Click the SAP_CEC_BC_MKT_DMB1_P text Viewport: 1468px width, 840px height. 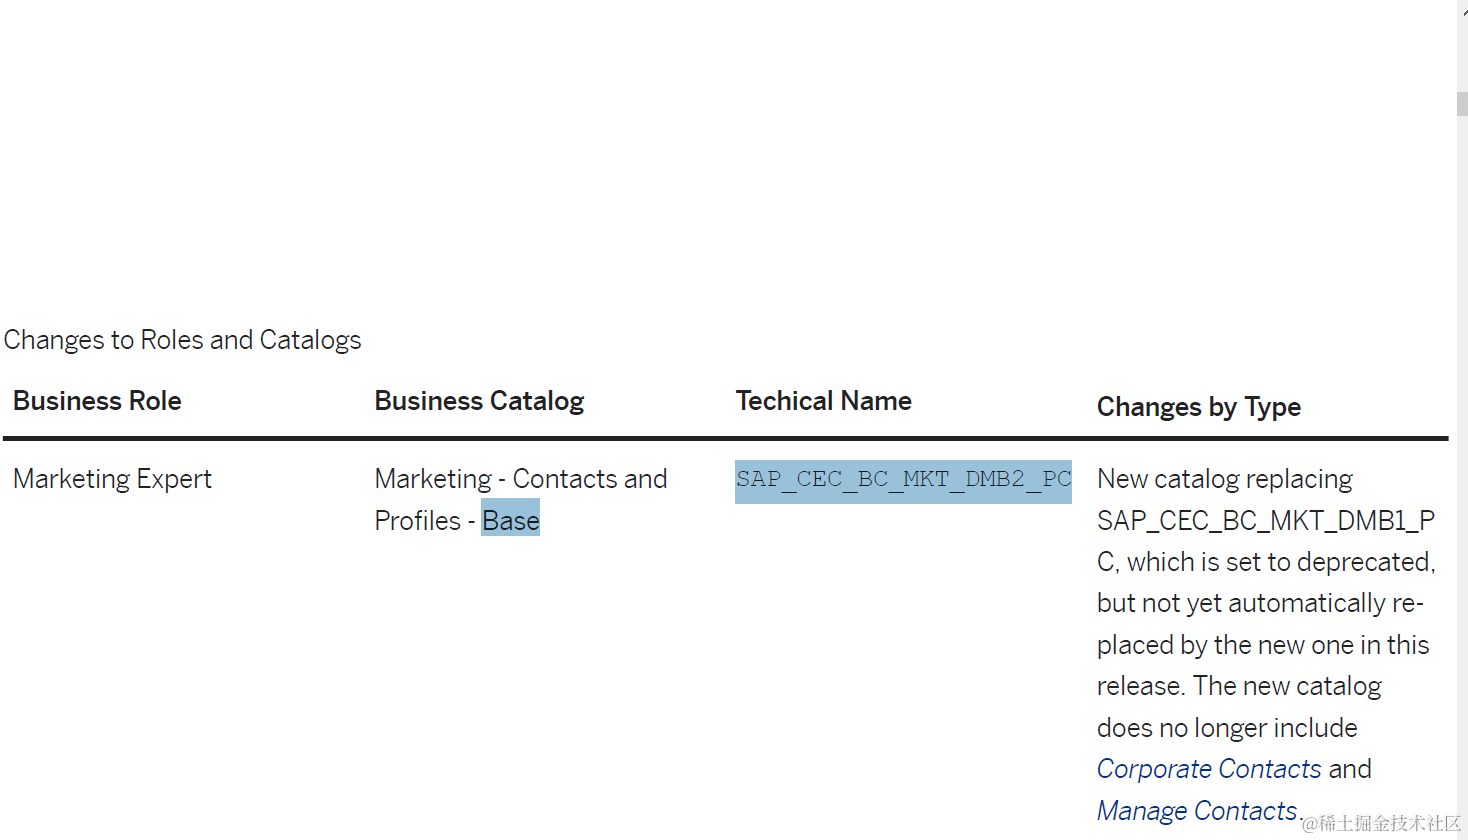(1265, 521)
